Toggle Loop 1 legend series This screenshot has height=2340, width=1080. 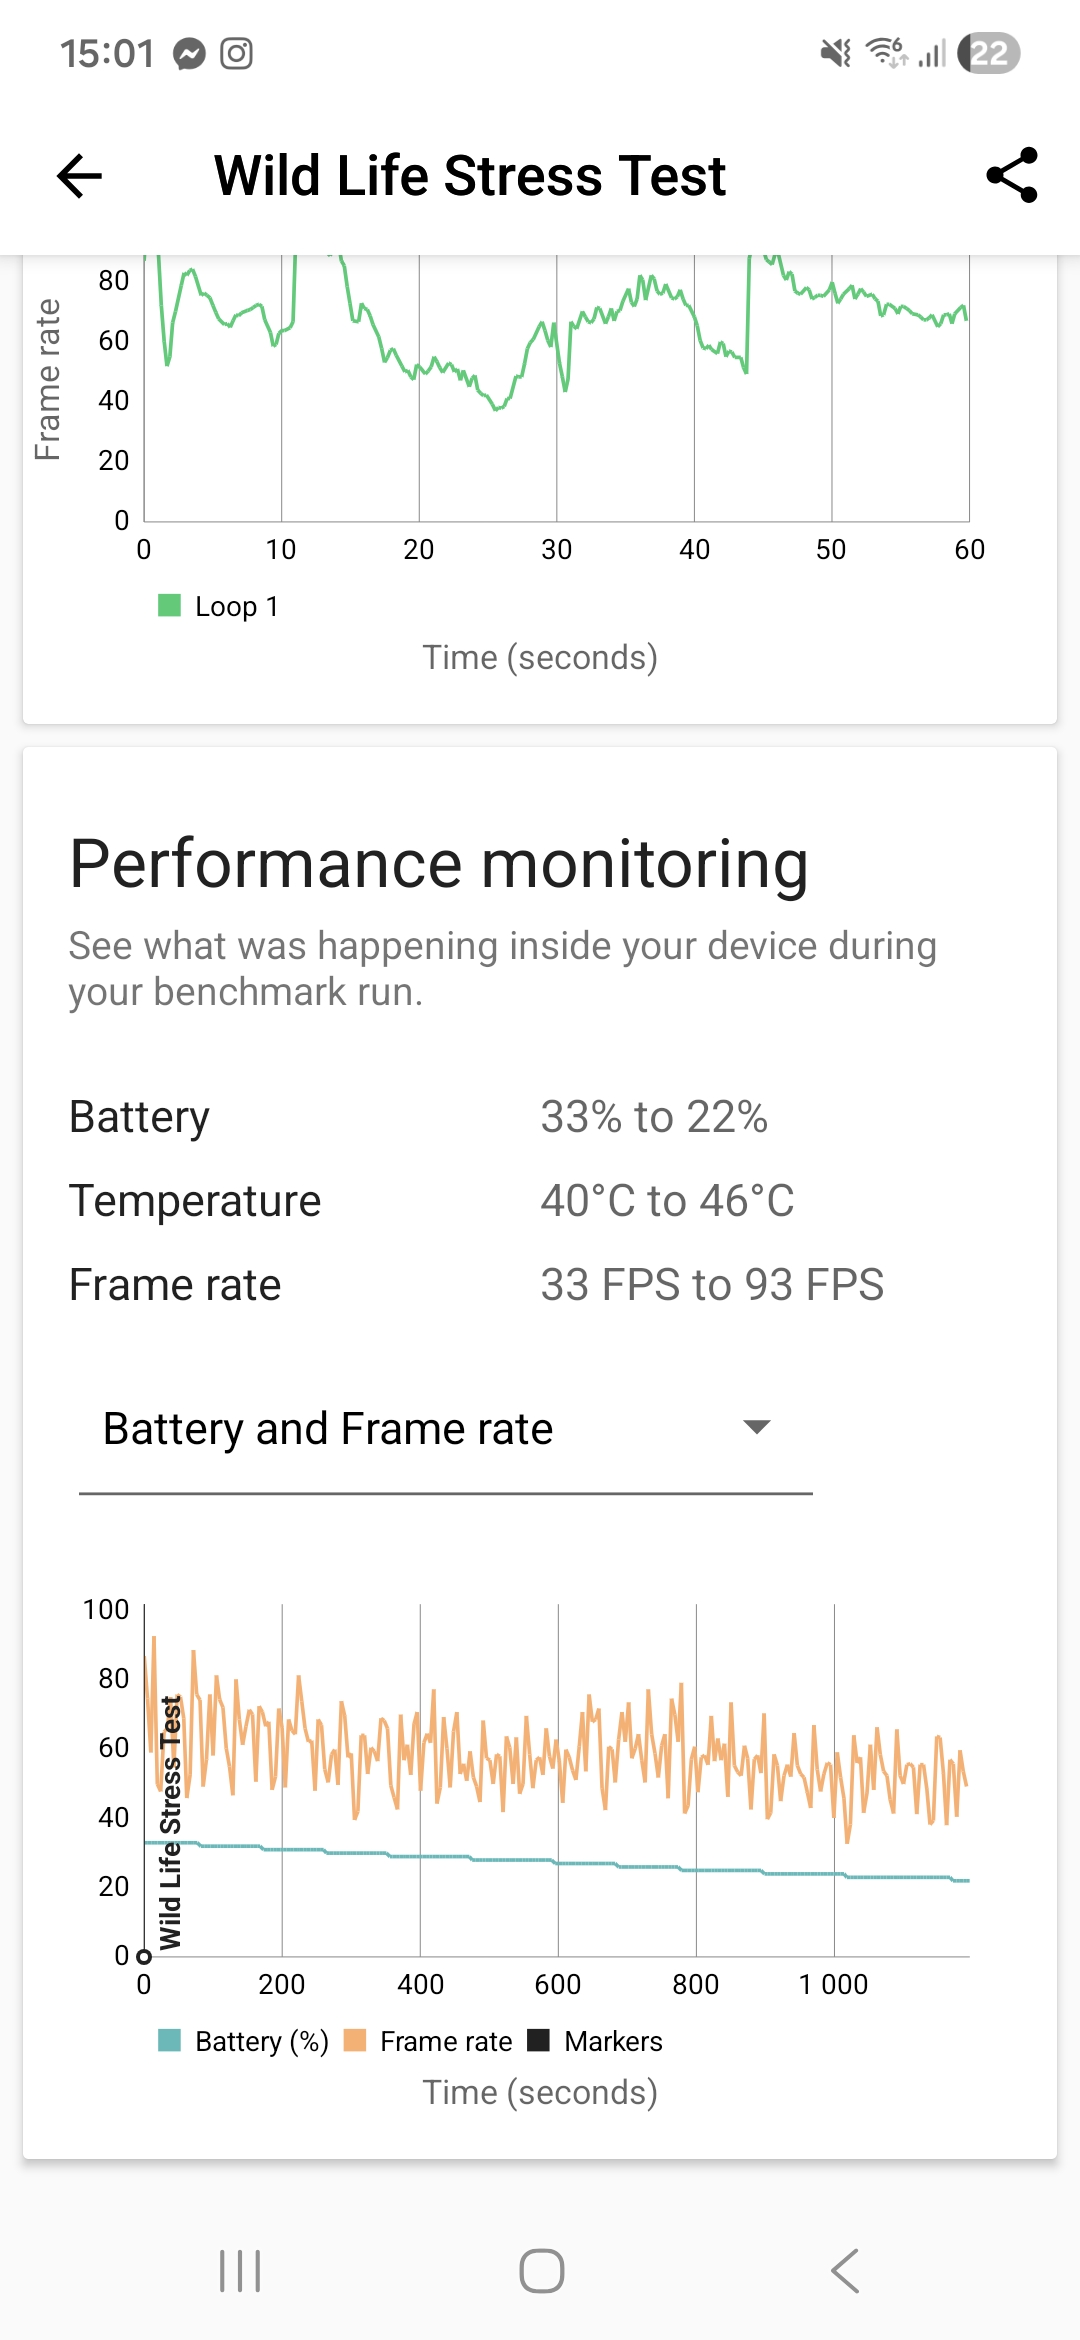point(219,606)
